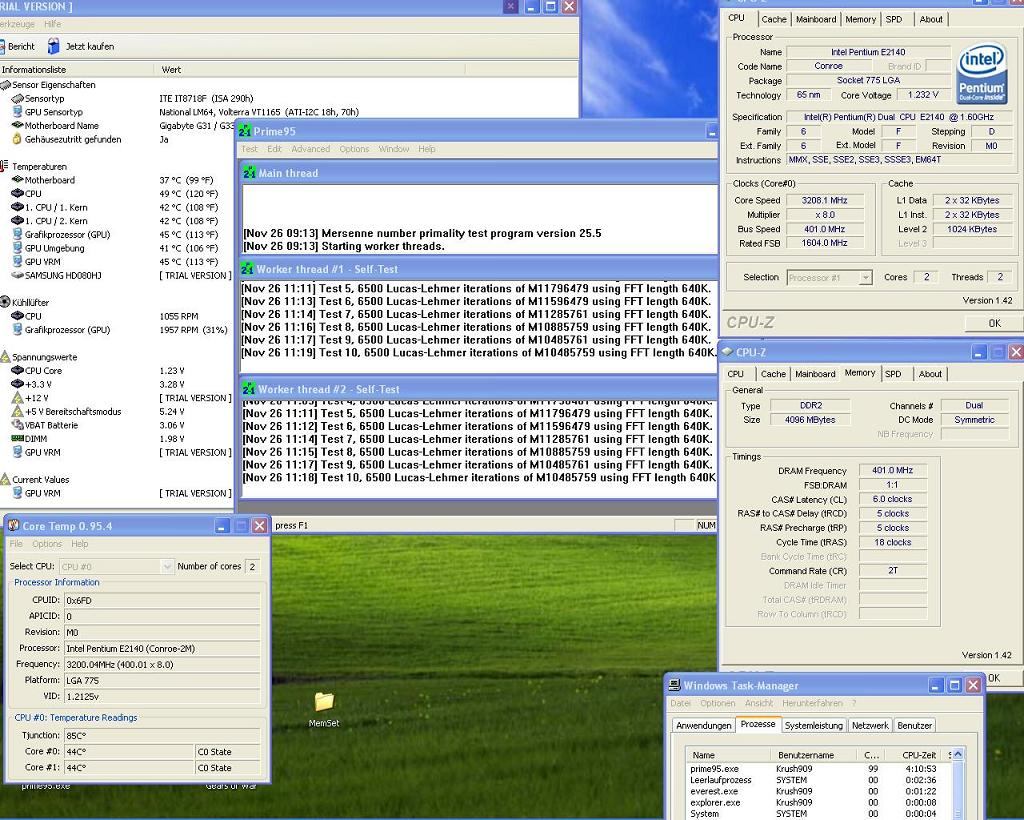Image resolution: width=1024 pixels, height=820 pixels.
Task: Click the DIMM memory module icon
Action: pyautogui.click(x=17, y=438)
